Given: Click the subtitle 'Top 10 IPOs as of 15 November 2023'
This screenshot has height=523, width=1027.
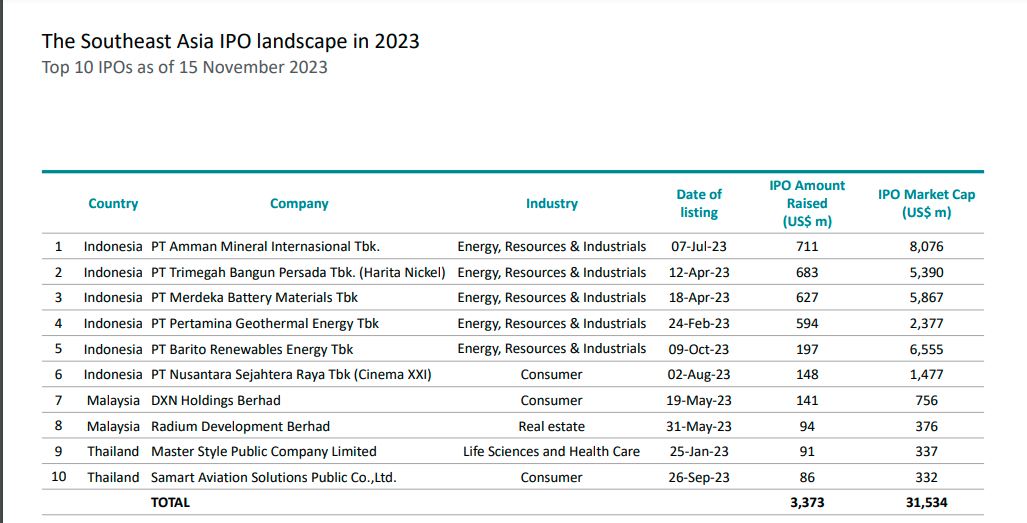Looking at the screenshot, I should pyautogui.click(x=184, y=67).
